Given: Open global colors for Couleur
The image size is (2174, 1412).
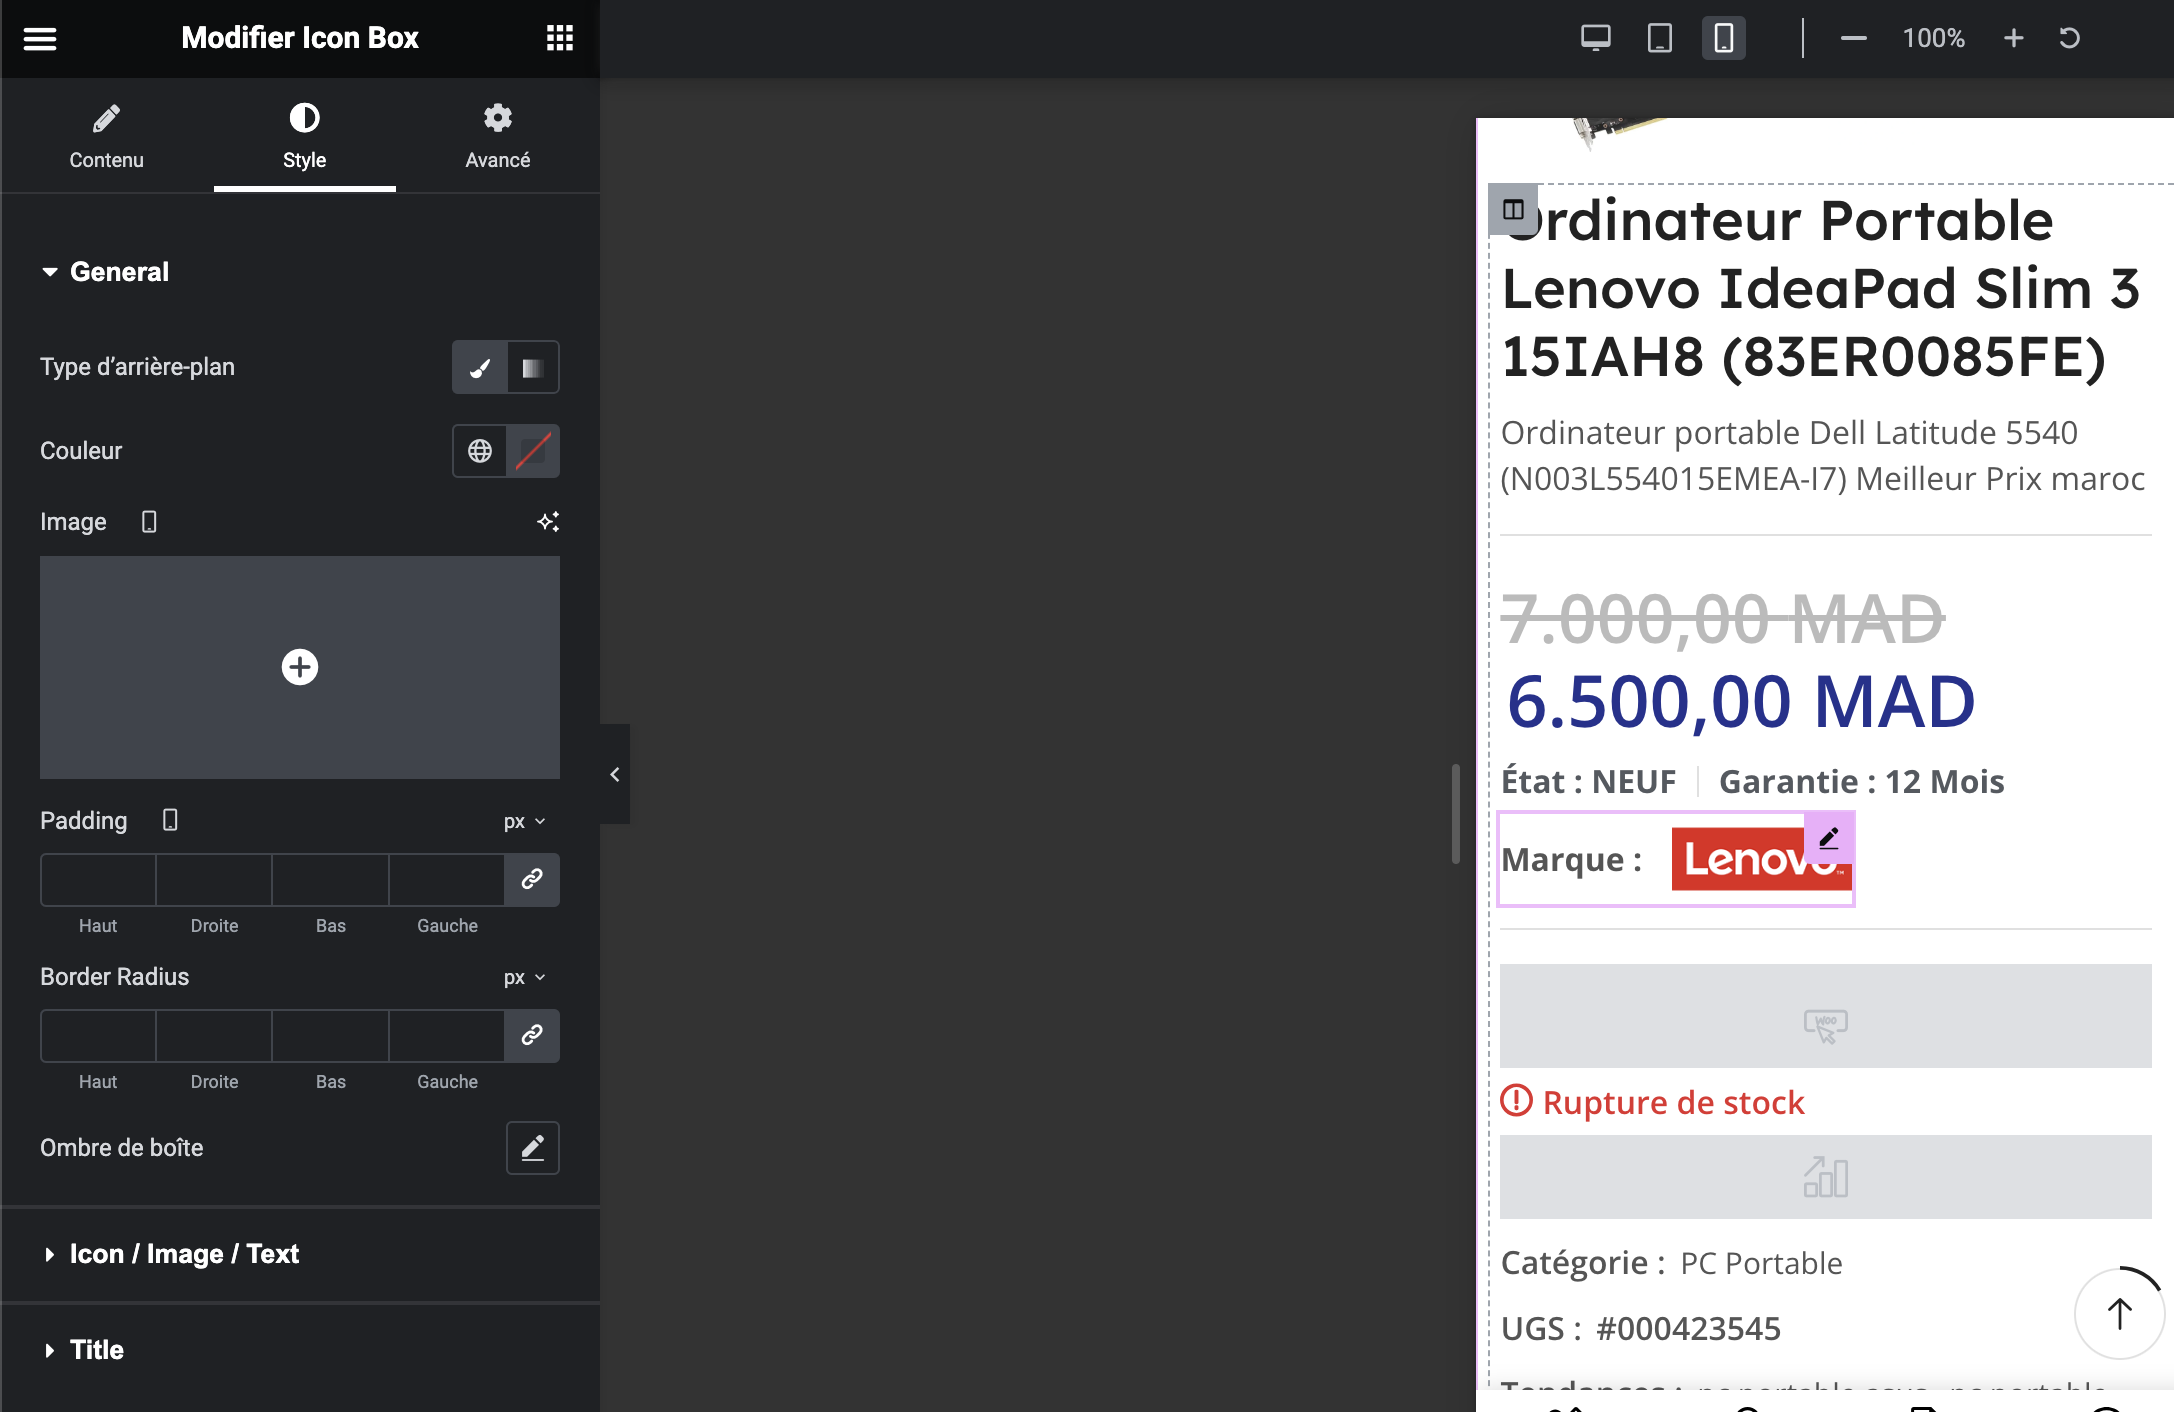Looking at the screenshot, I should [480, 451].
